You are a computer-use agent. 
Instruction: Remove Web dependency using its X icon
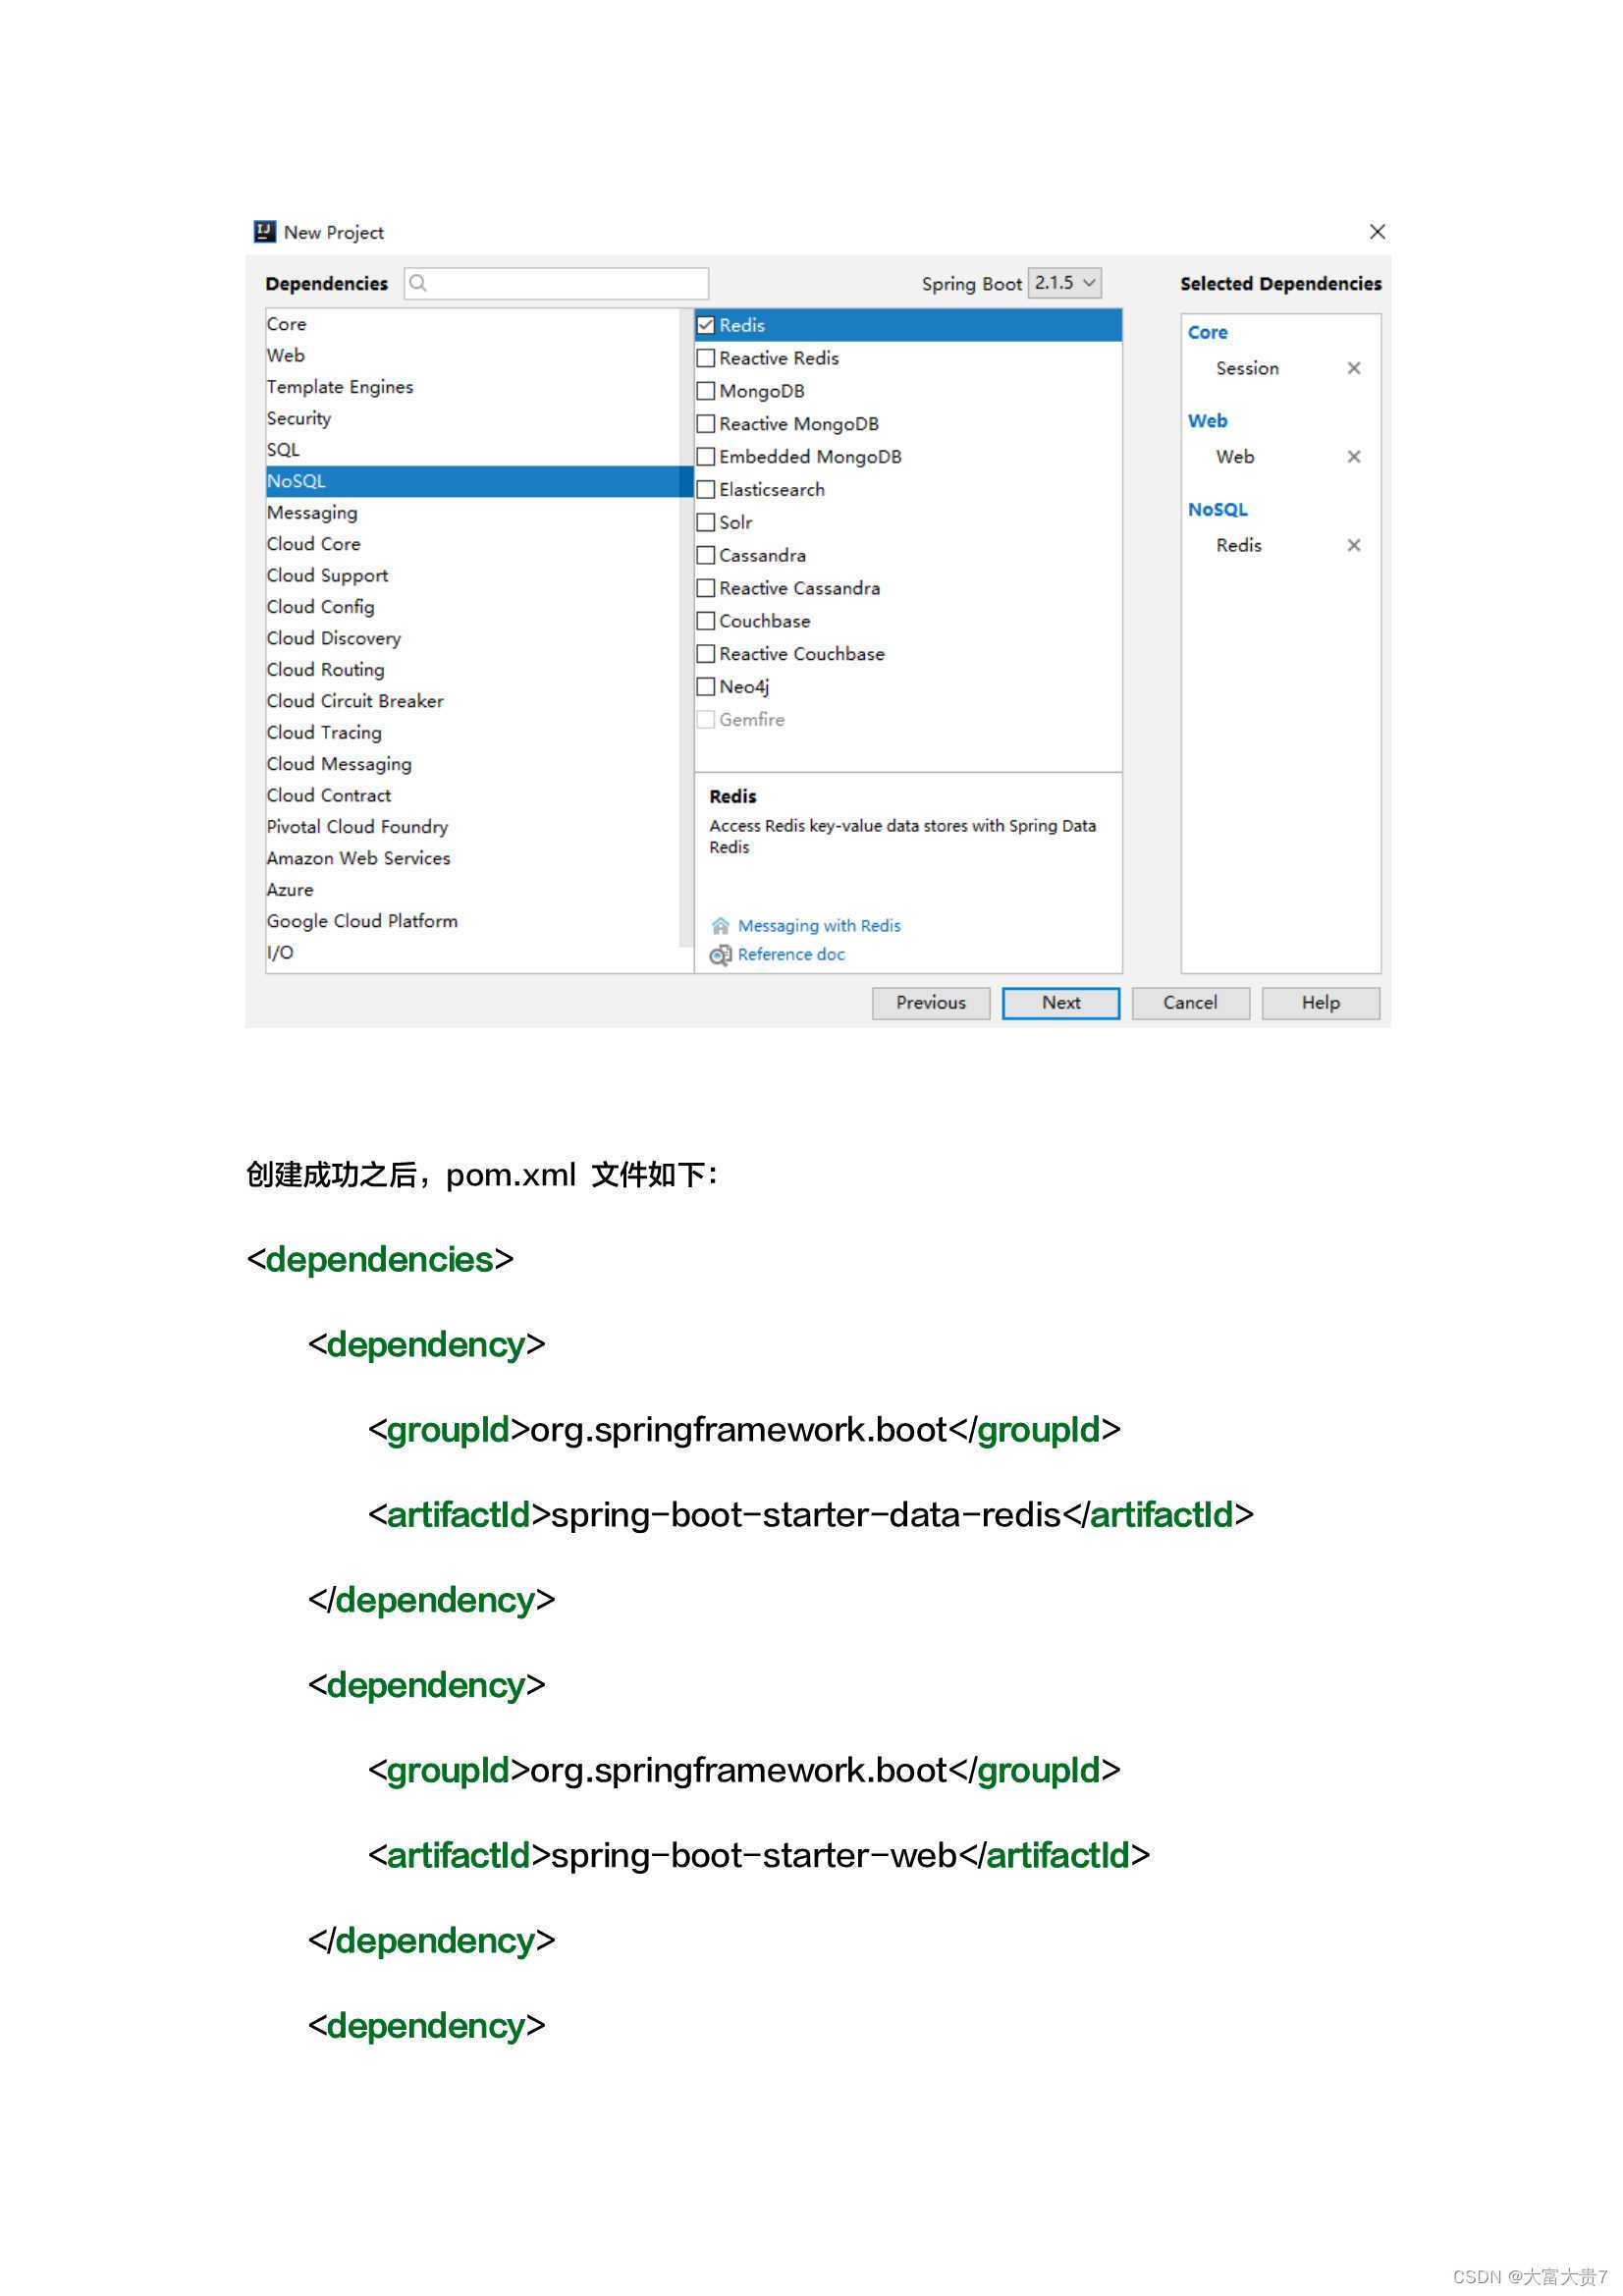click(x=1355, y=456)
